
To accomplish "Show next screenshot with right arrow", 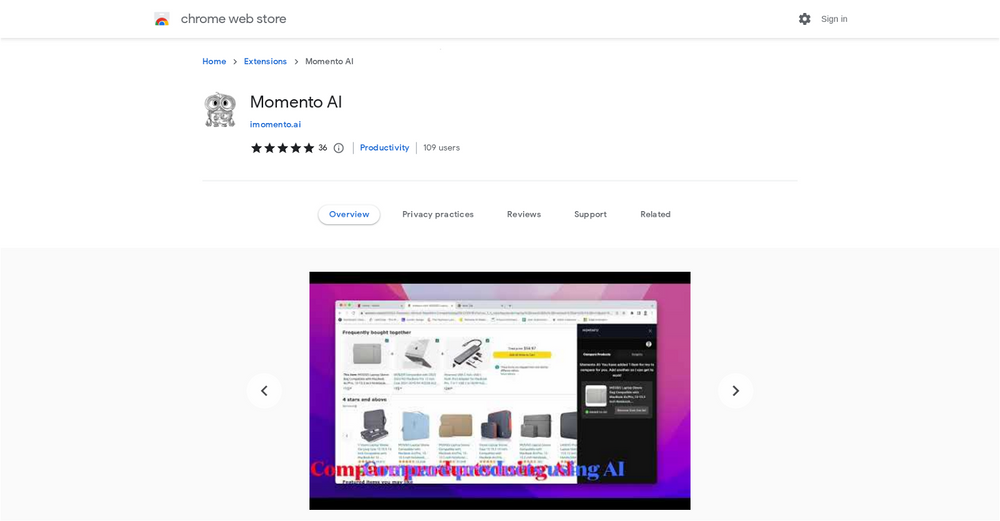I will 735,391.
